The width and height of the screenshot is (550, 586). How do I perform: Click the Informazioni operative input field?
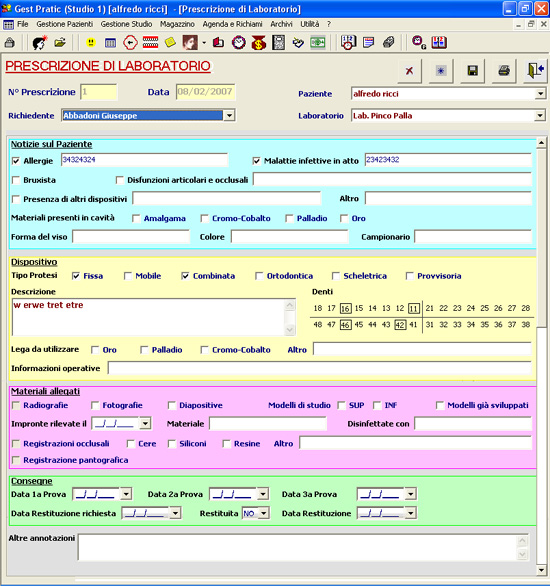click(x=319, y=368)
